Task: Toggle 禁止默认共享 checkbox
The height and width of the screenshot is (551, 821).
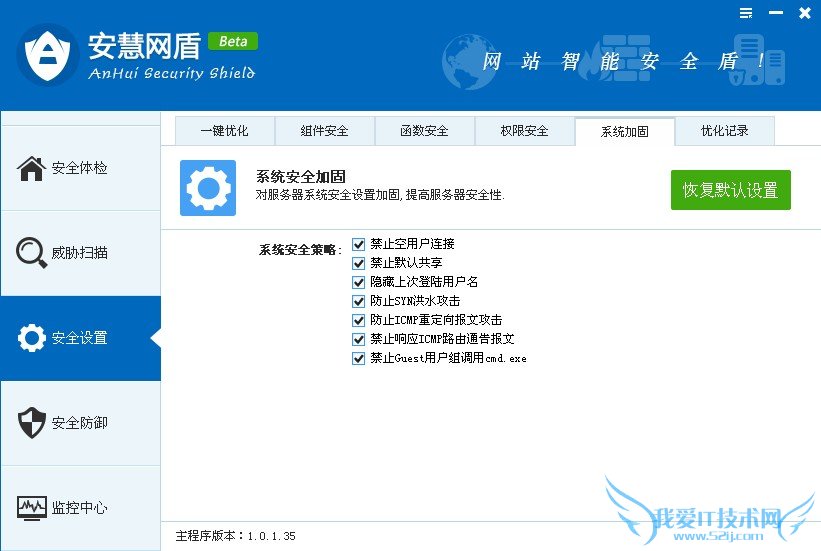Action: (x=358, y=263)
